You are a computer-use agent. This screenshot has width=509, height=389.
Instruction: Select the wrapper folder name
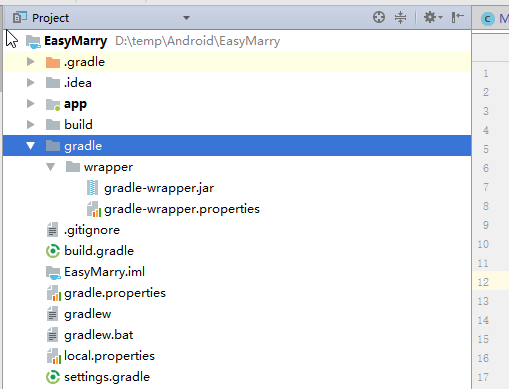108,167
